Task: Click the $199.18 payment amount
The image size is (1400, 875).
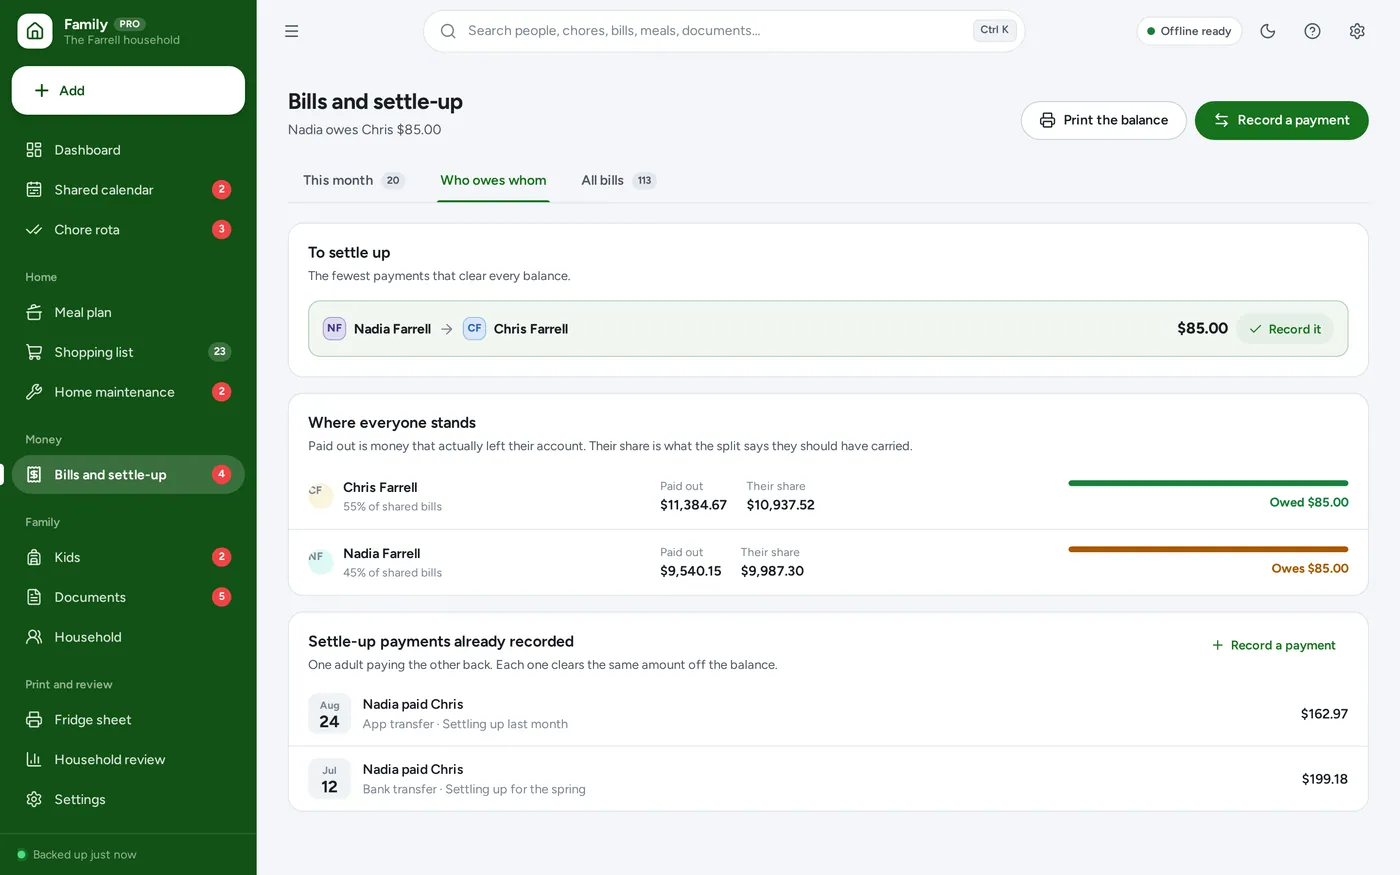Action: tap(1325, 779)
